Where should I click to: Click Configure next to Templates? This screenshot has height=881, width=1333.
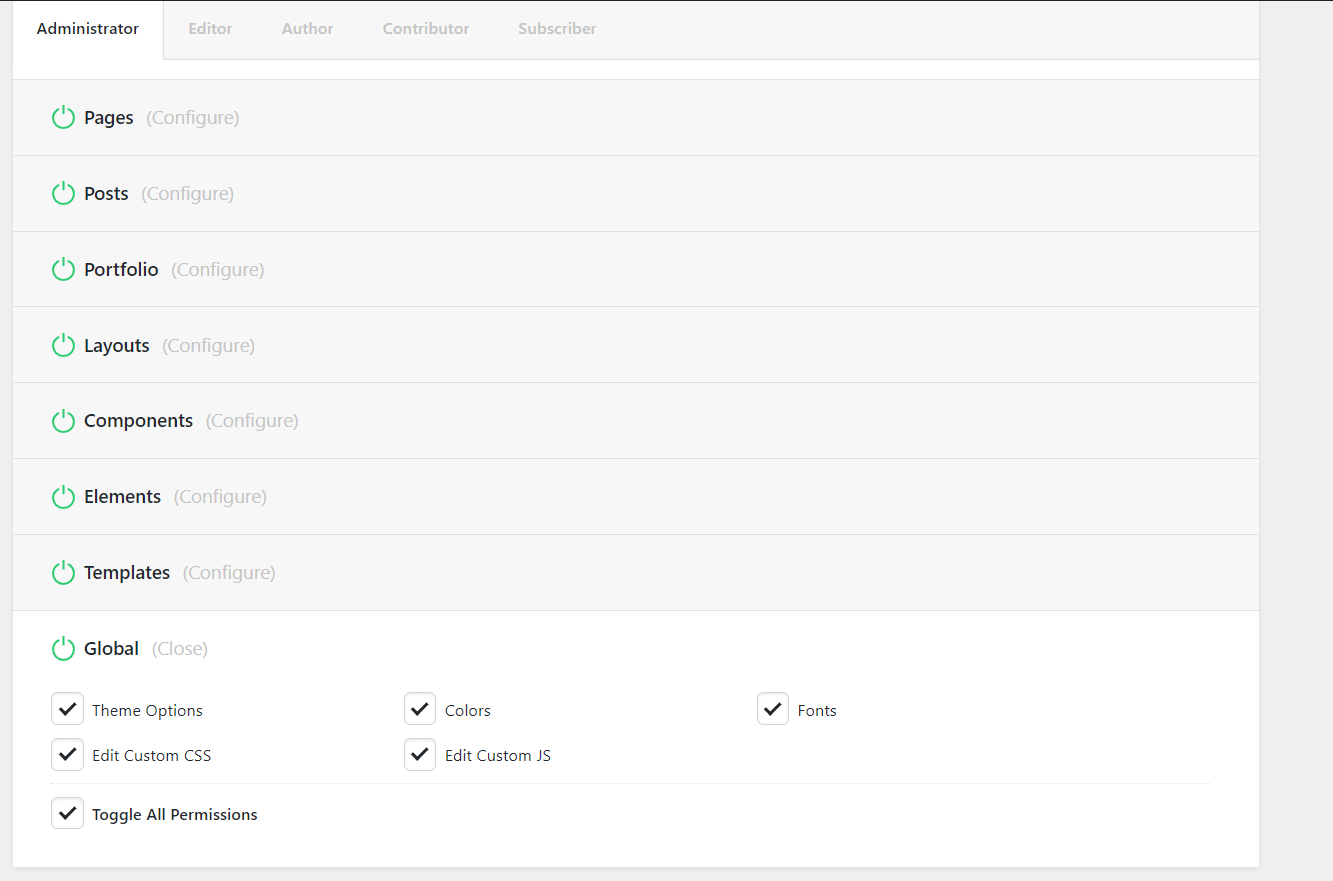(229, 573)
